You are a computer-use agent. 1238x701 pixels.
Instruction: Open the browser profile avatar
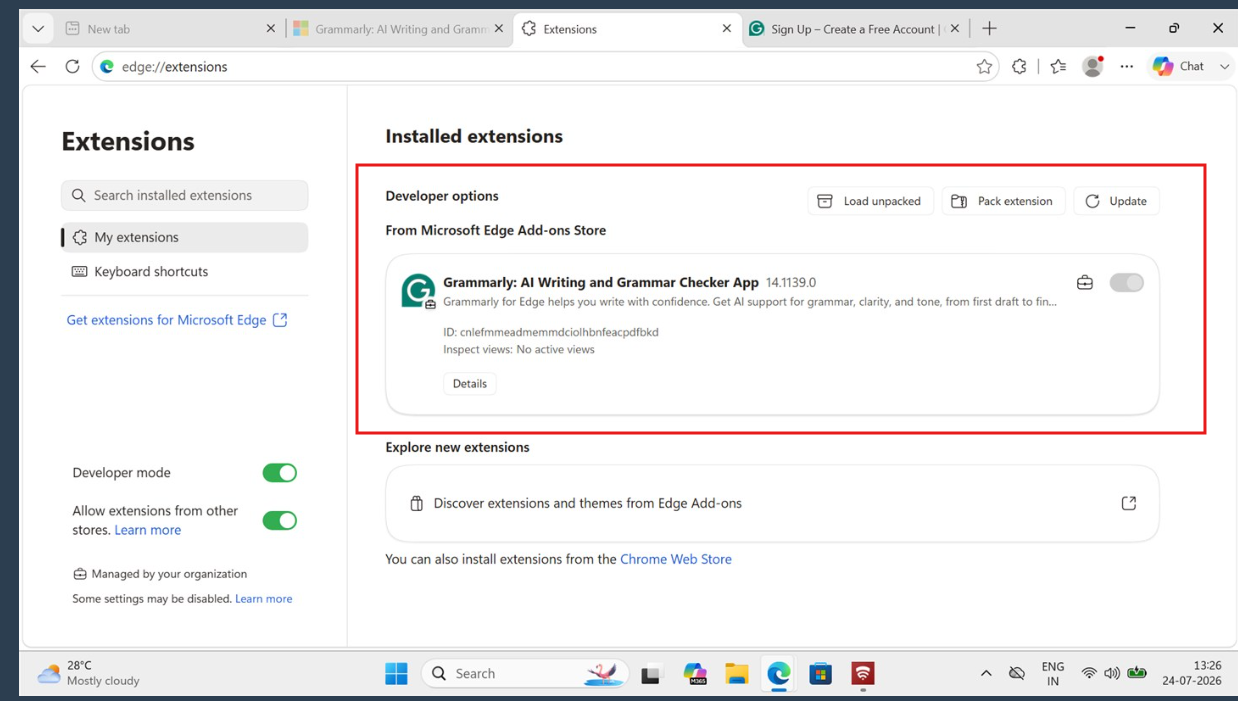tap(1093, 66)
